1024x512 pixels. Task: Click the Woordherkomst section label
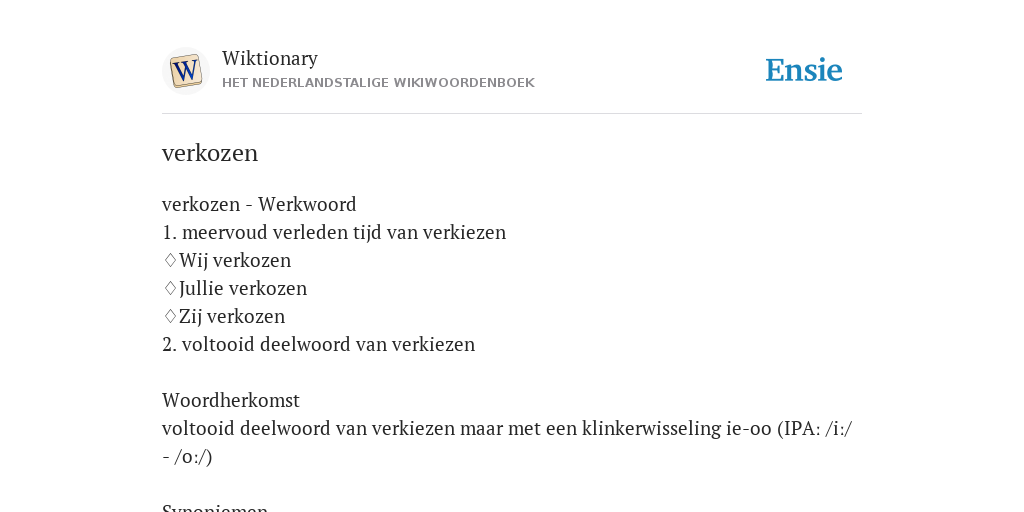(x=231, y=400)
